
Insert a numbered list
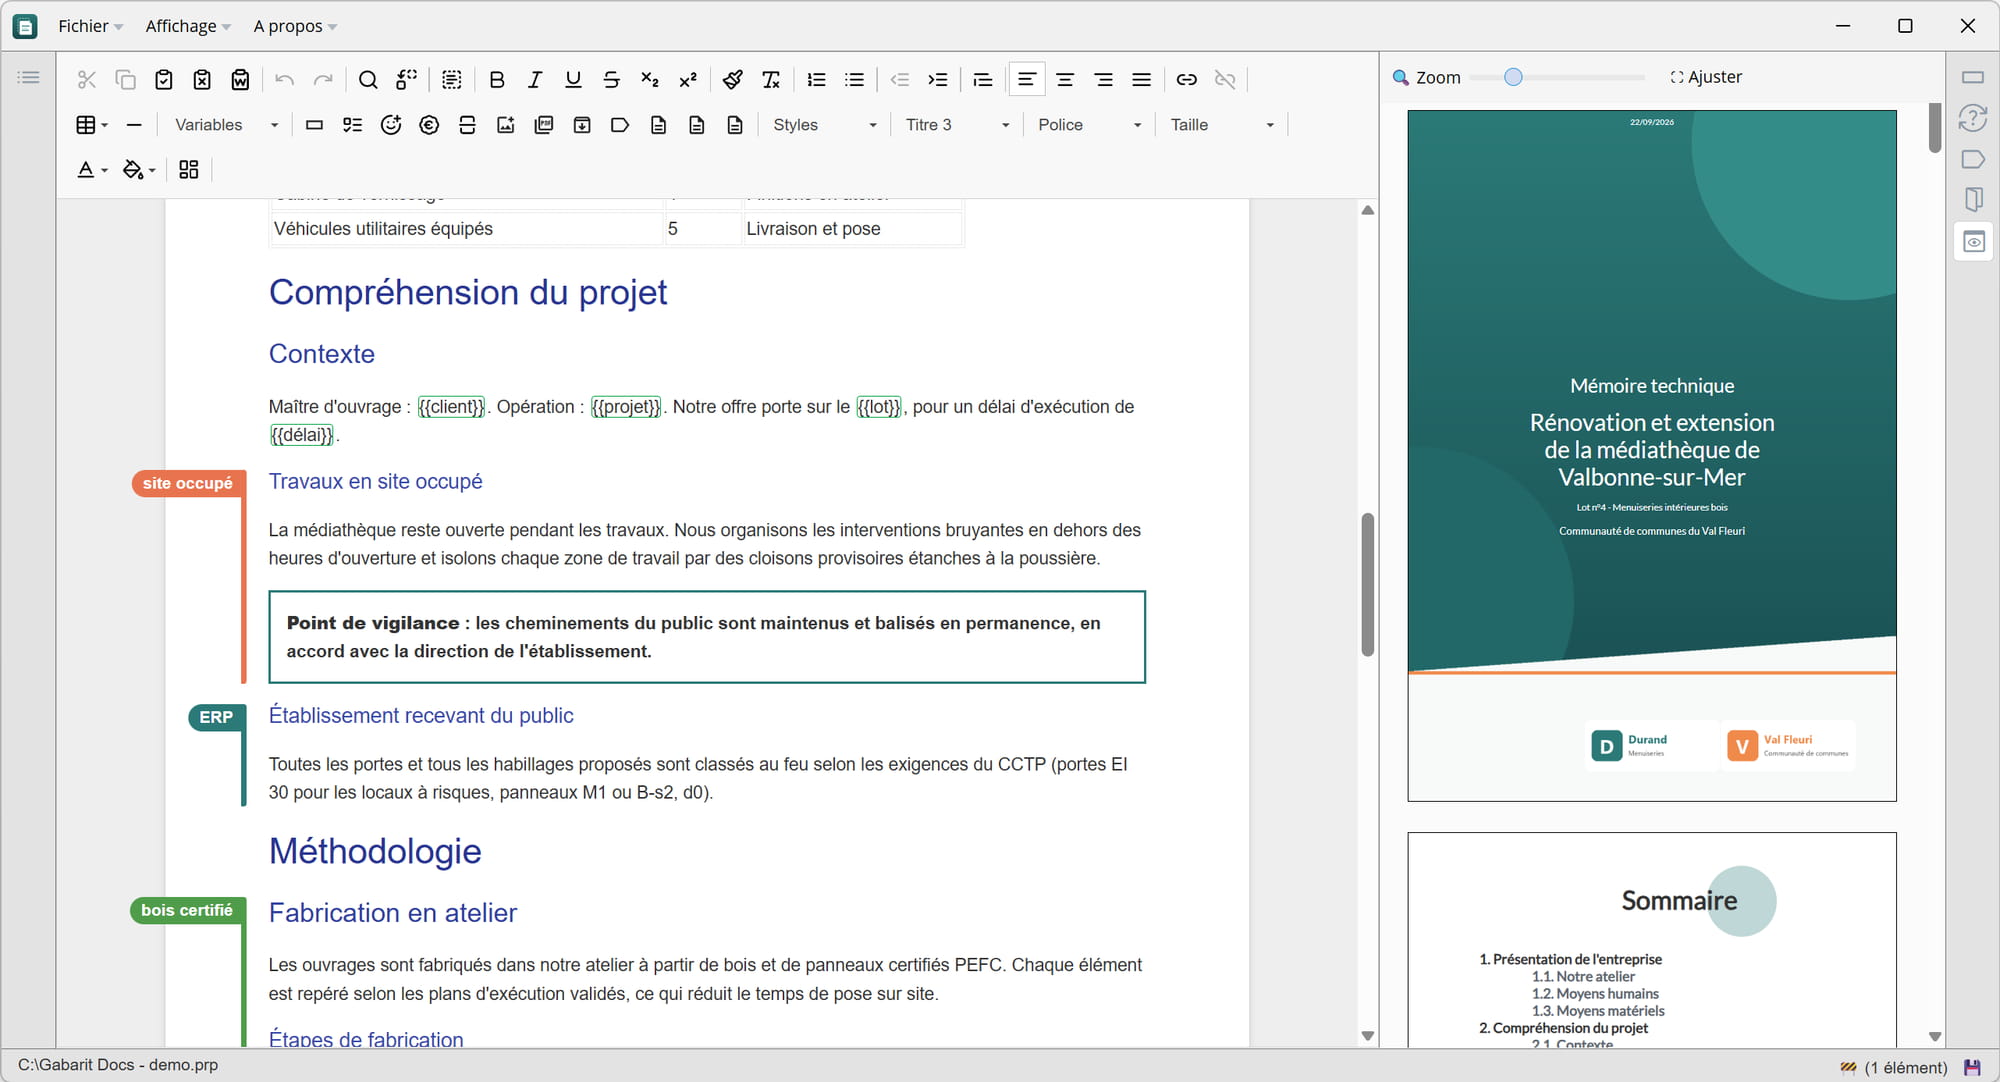[x=816, y=80]
